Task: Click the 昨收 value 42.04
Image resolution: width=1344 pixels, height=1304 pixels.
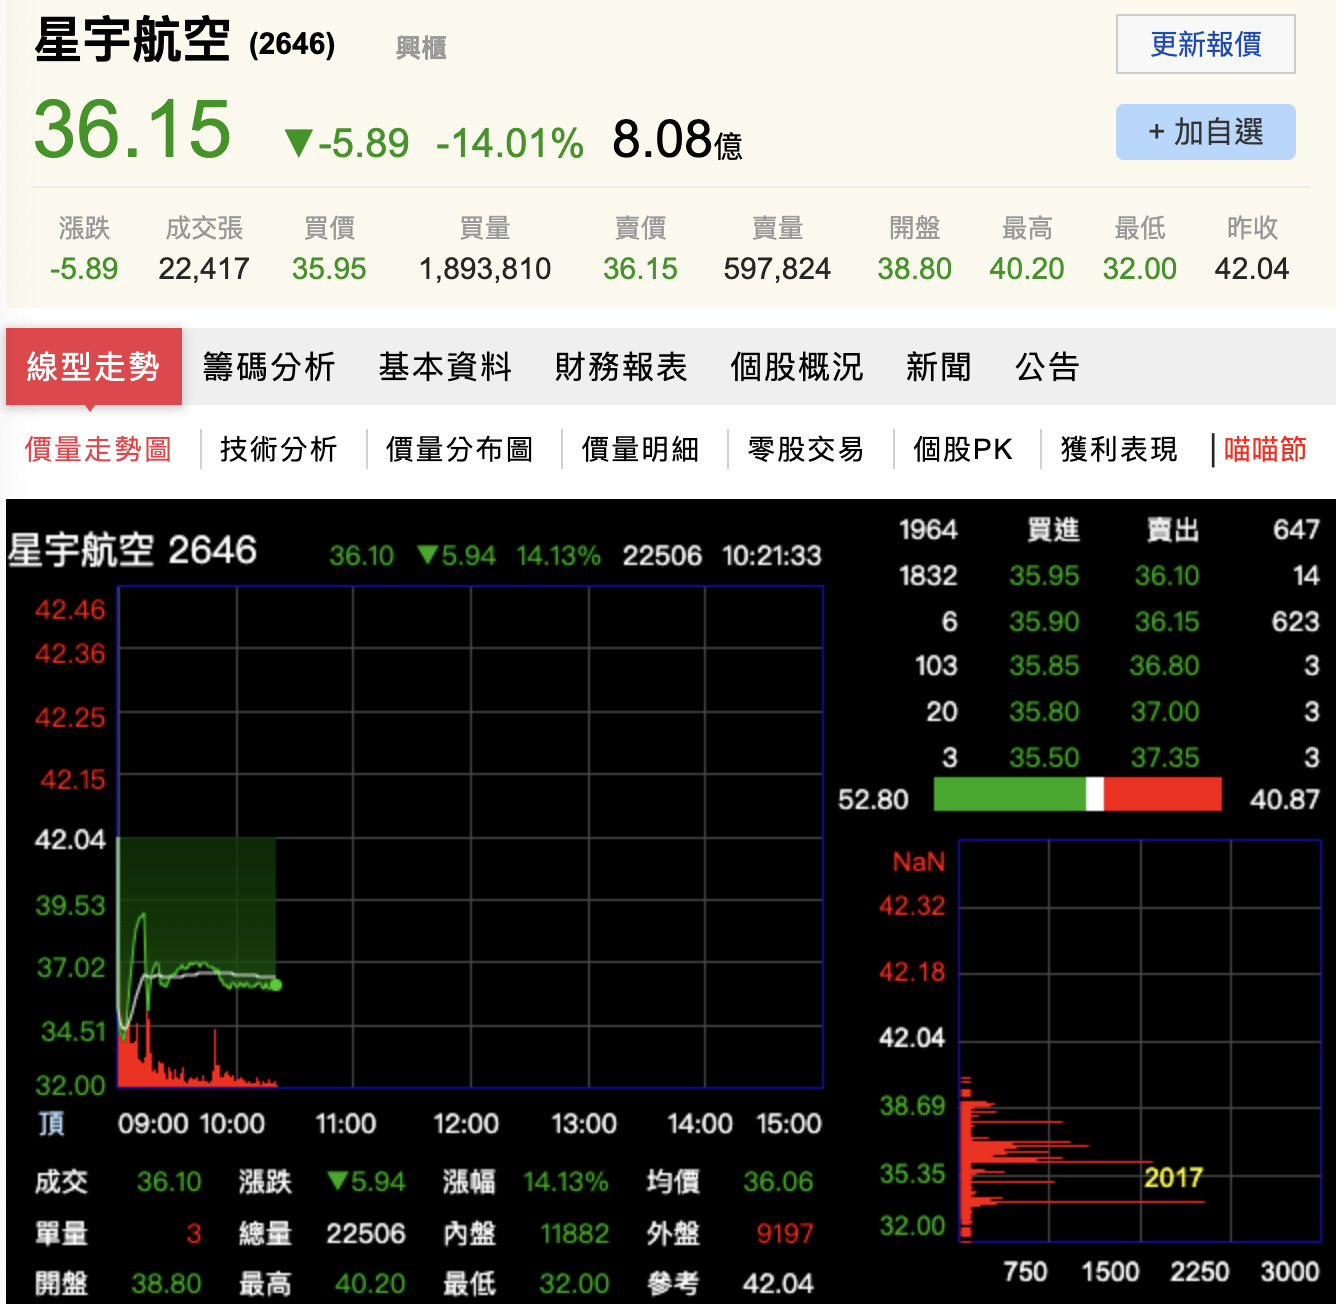Action: point(1252,268)
